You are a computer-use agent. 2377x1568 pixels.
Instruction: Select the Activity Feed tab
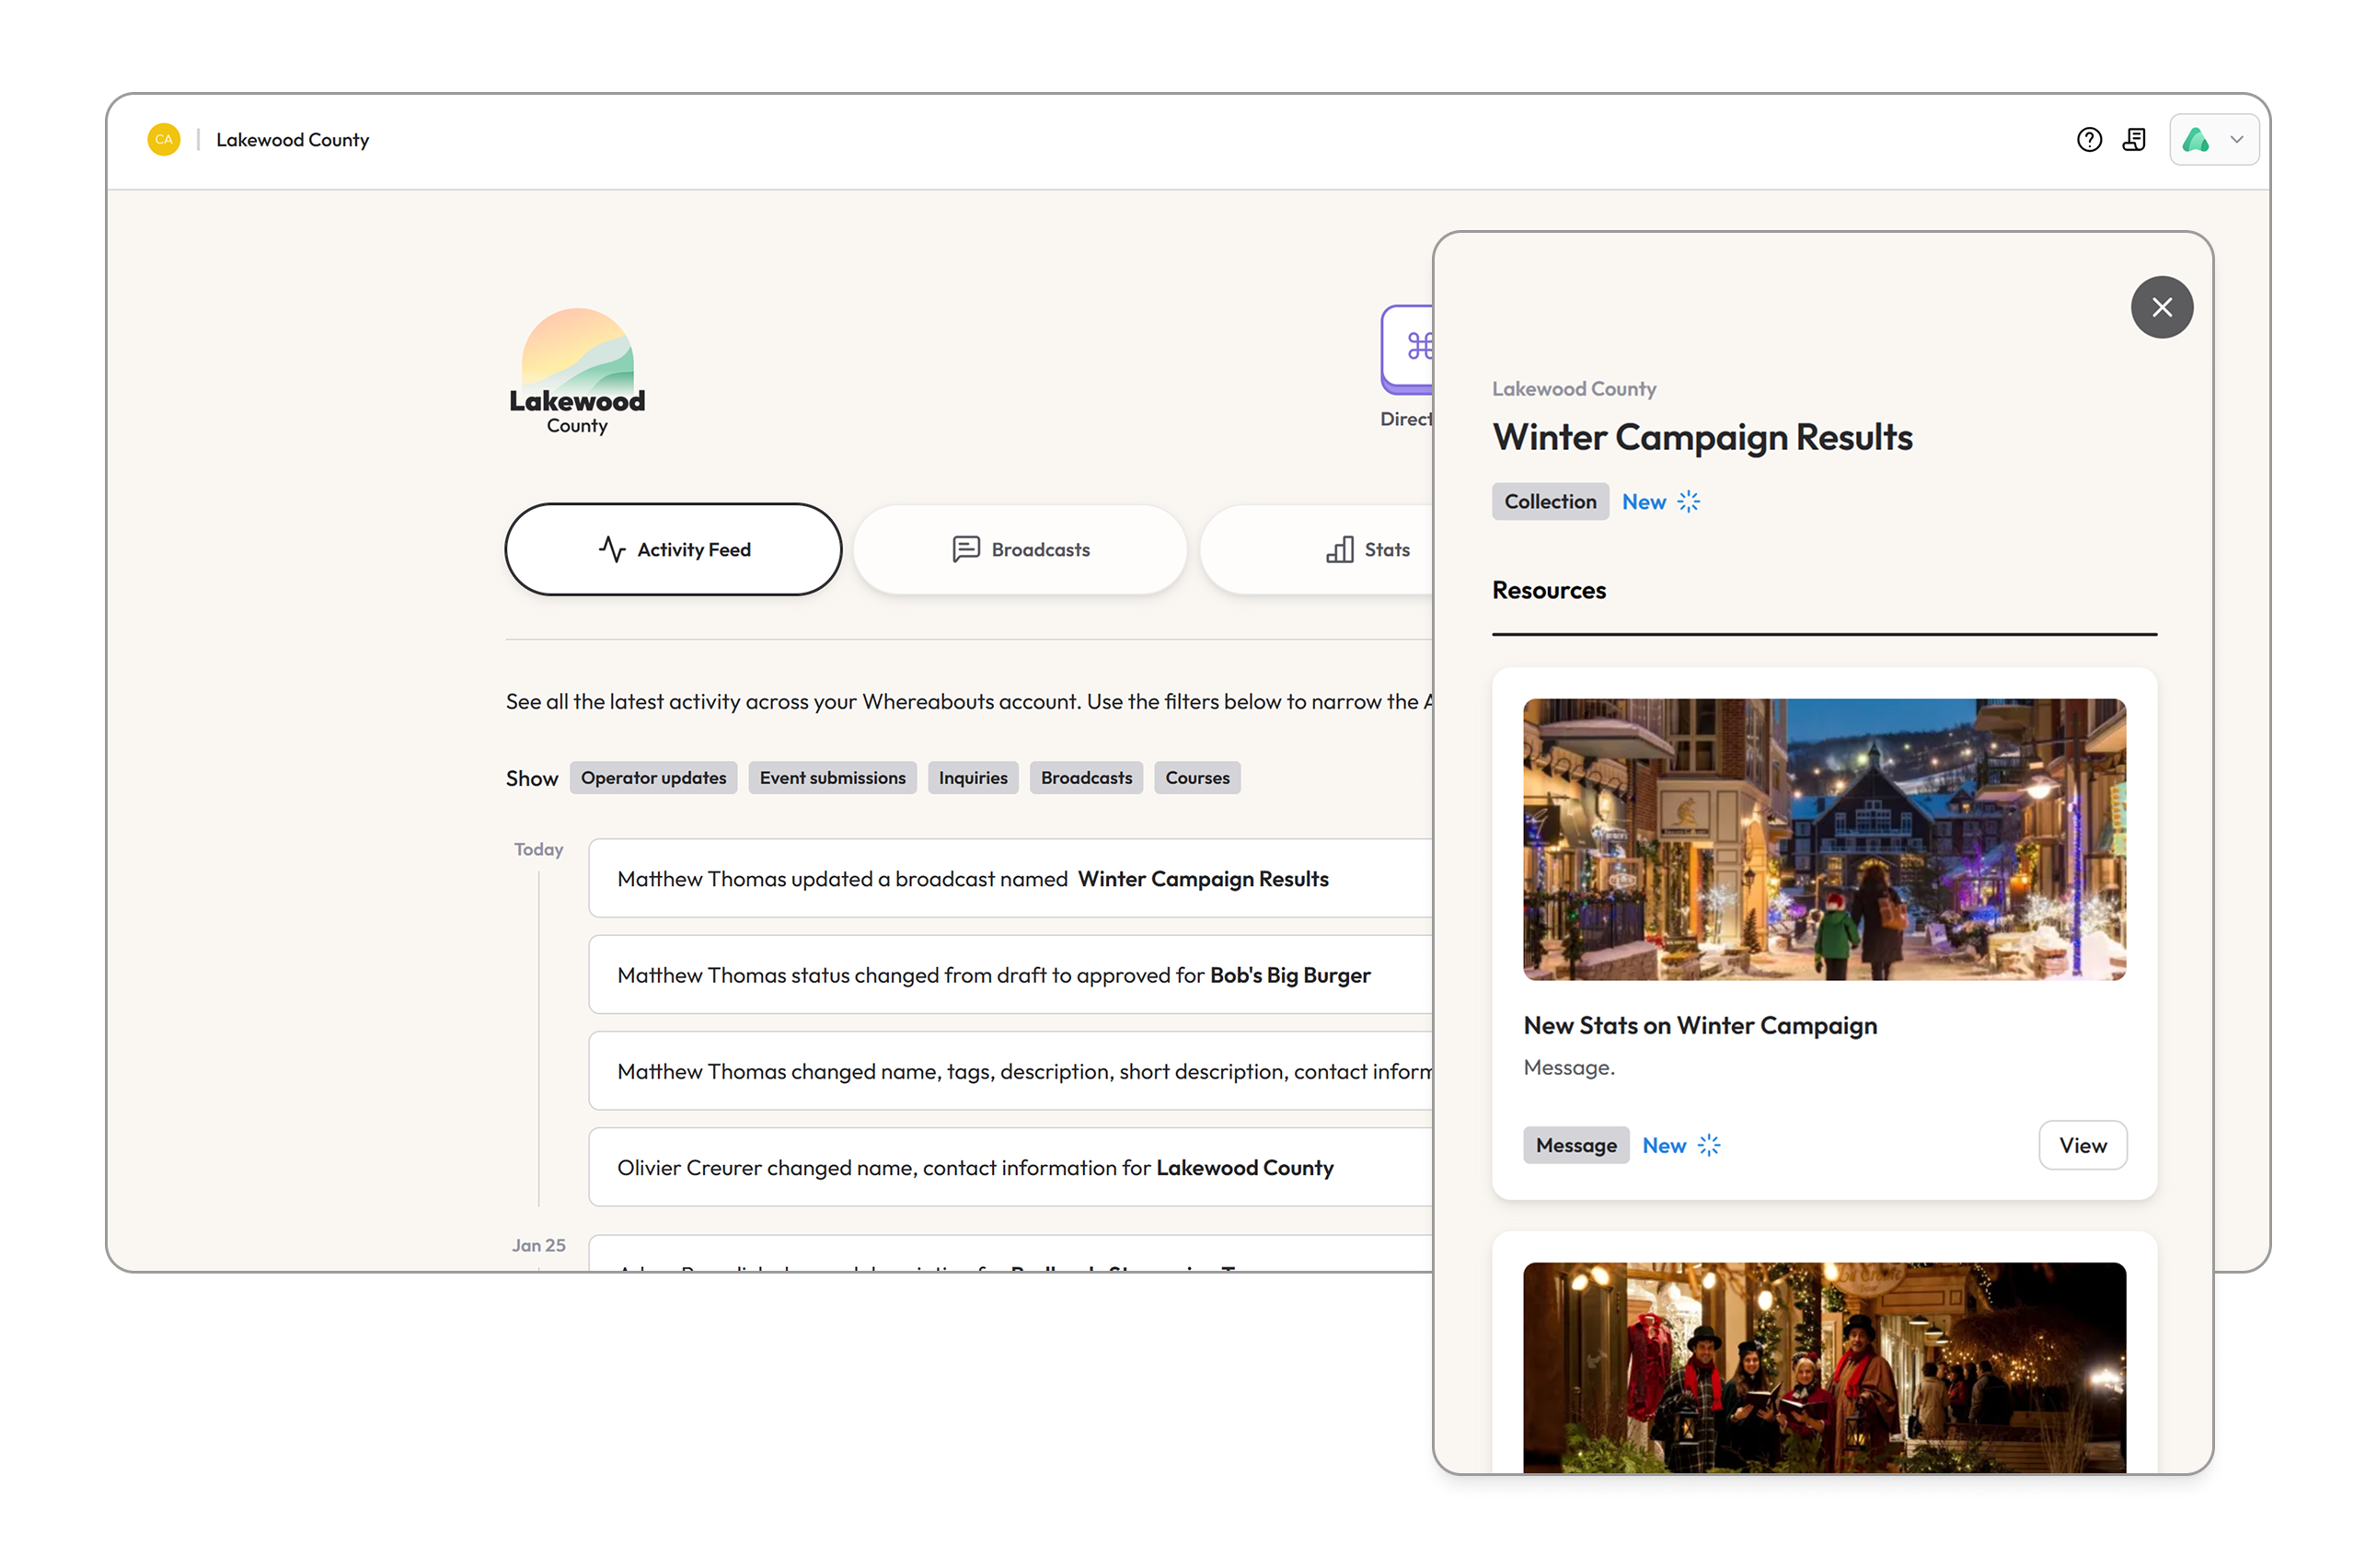(x=673, y=550)
